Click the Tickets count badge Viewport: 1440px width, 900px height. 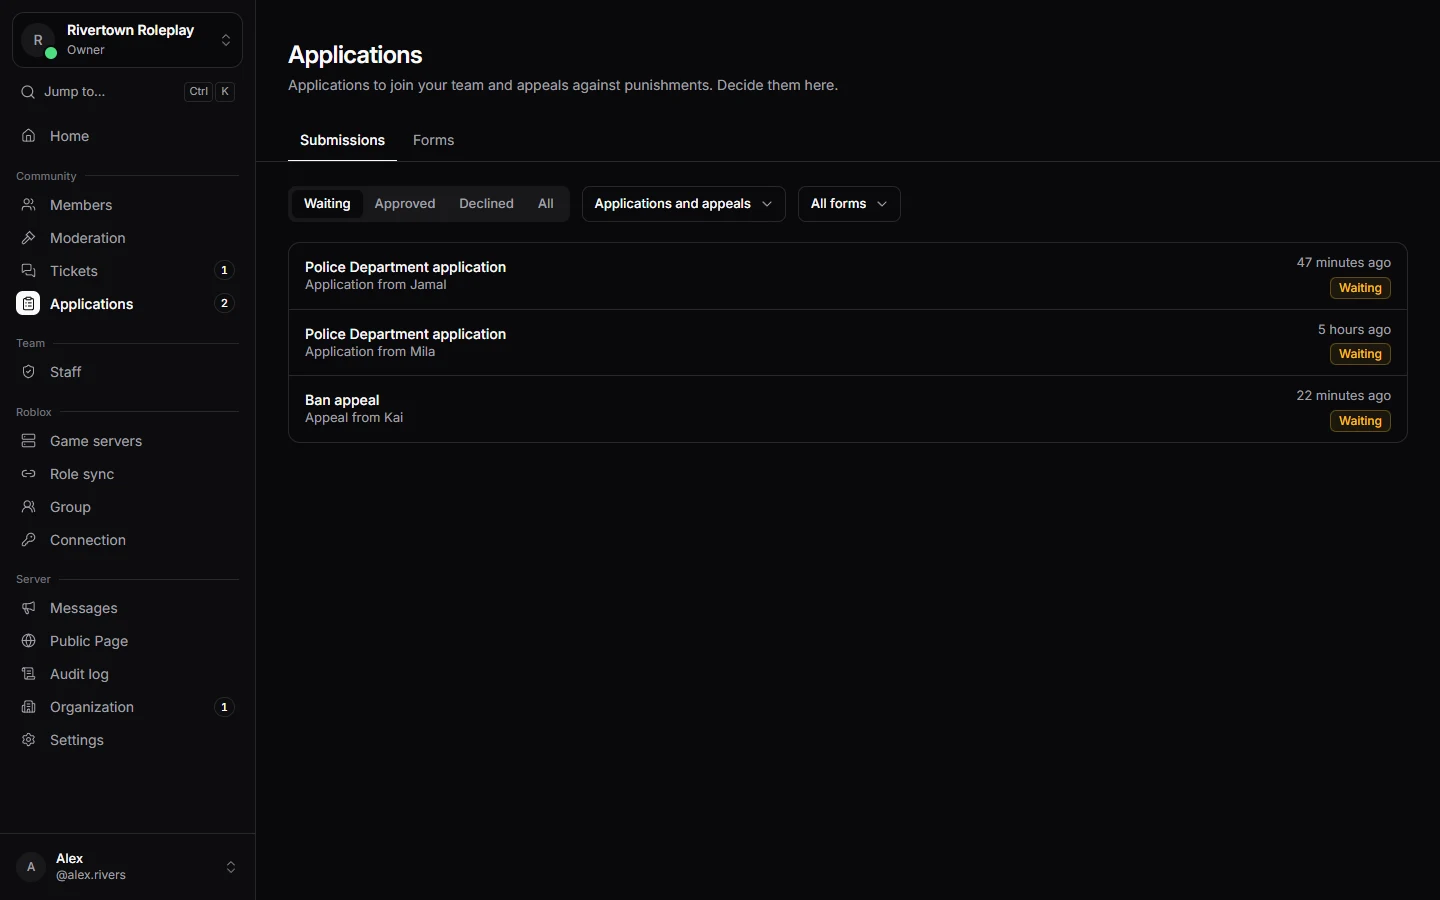224,270
